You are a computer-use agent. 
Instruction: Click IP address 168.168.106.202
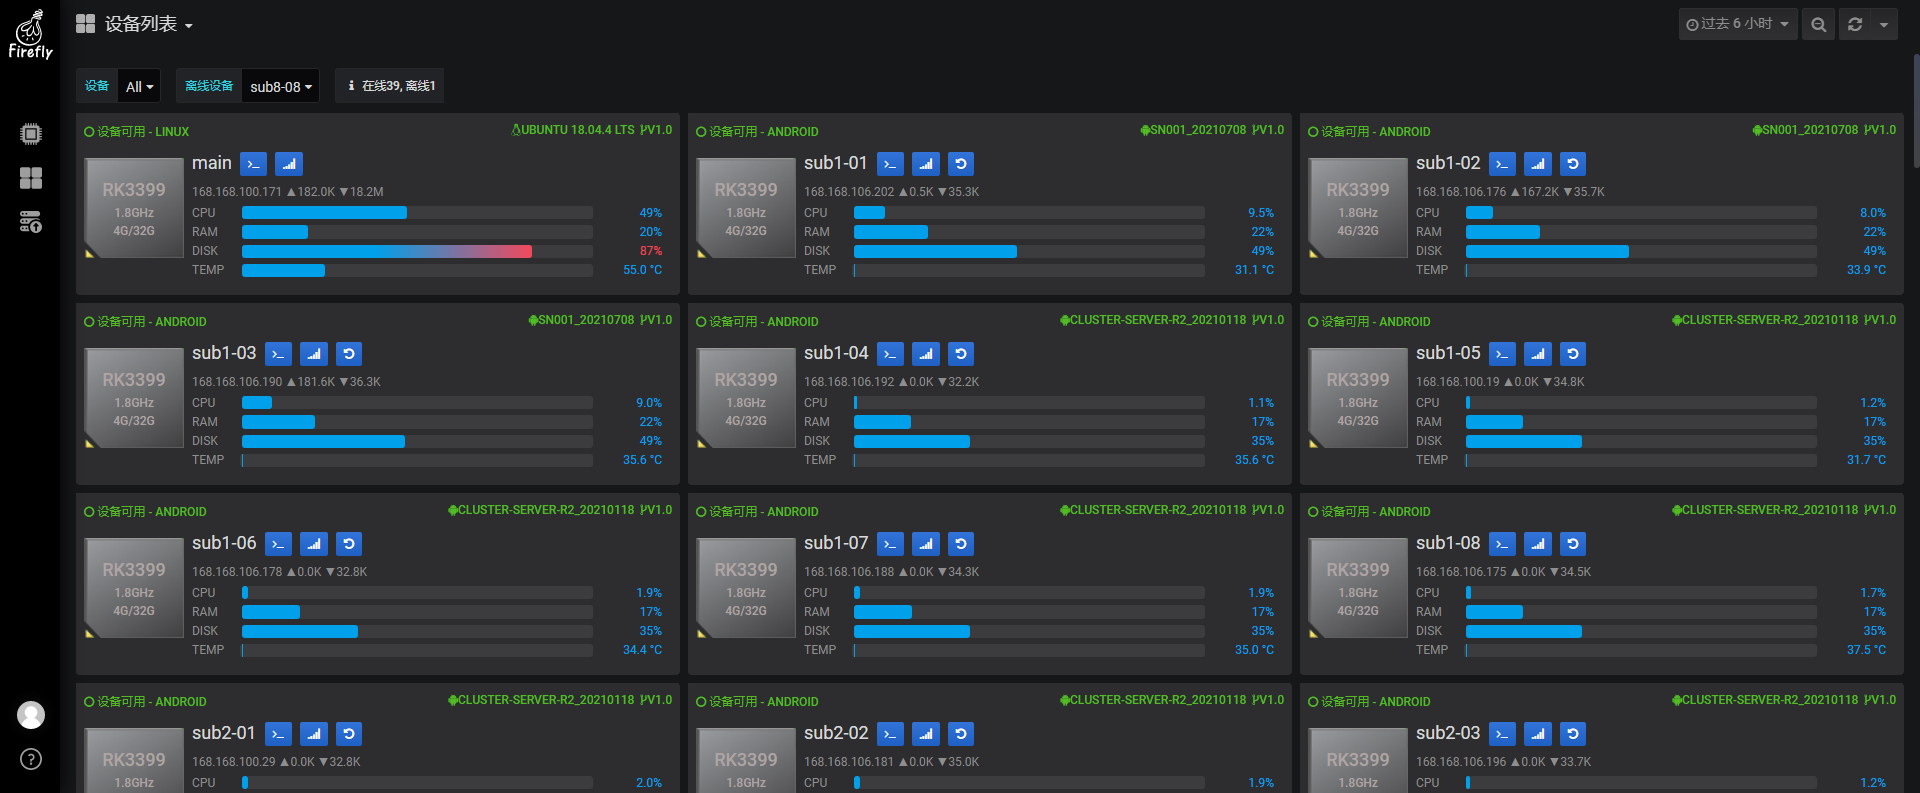(849, 192)
